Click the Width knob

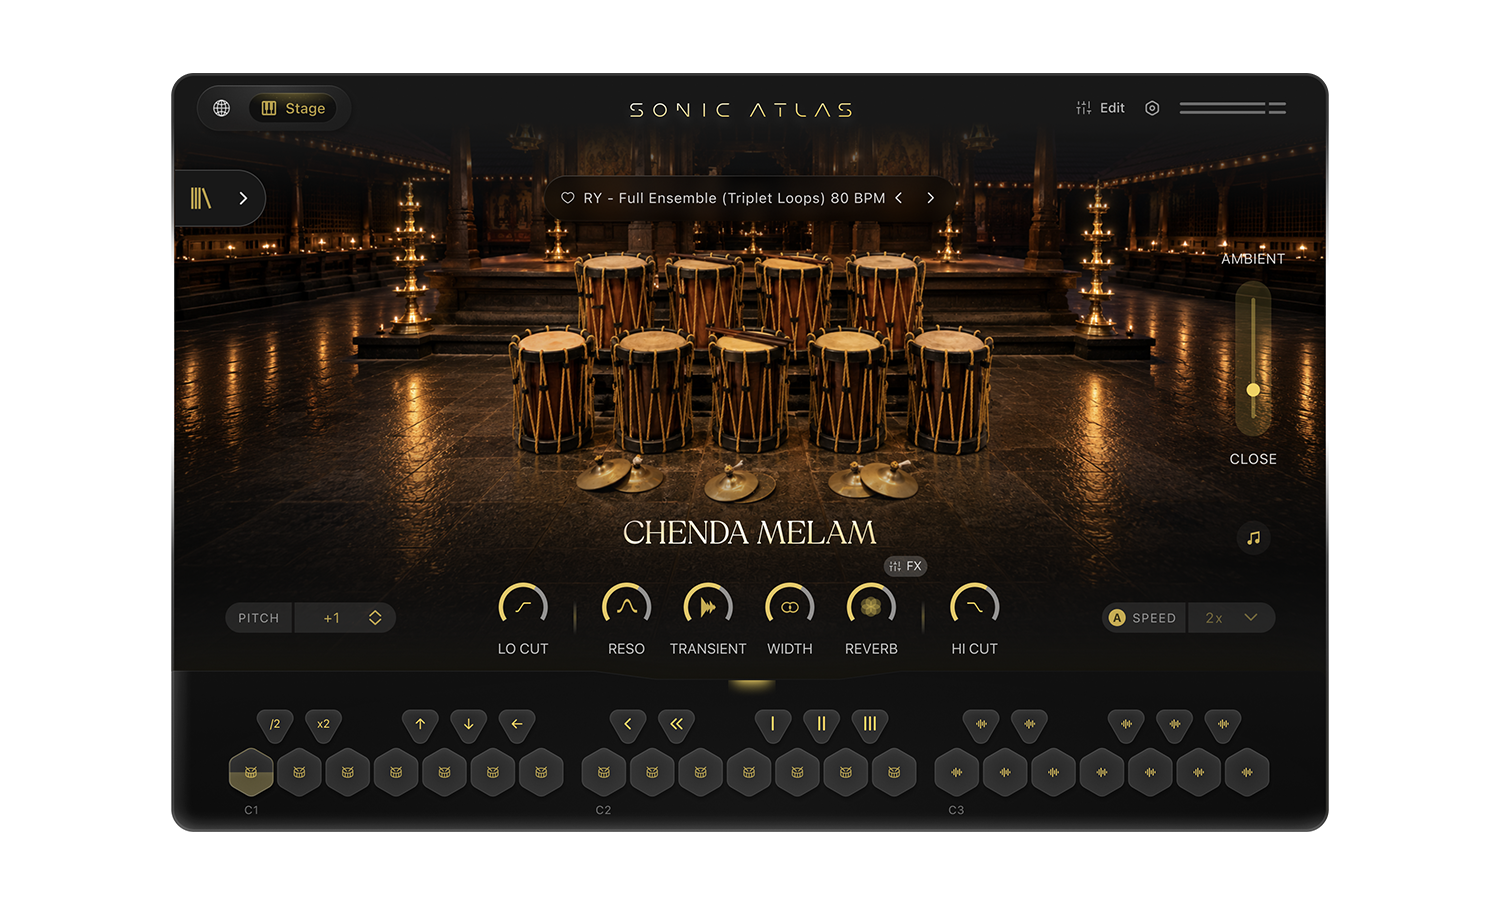790,607
